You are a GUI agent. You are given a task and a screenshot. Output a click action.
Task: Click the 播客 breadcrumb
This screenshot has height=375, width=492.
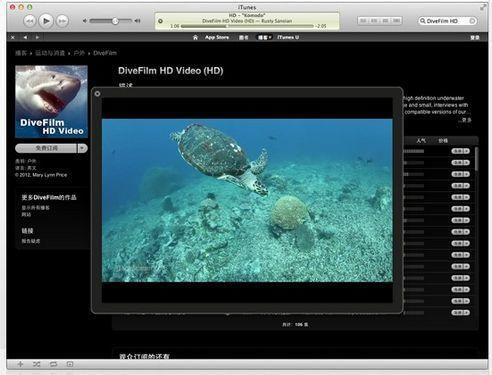21,53
